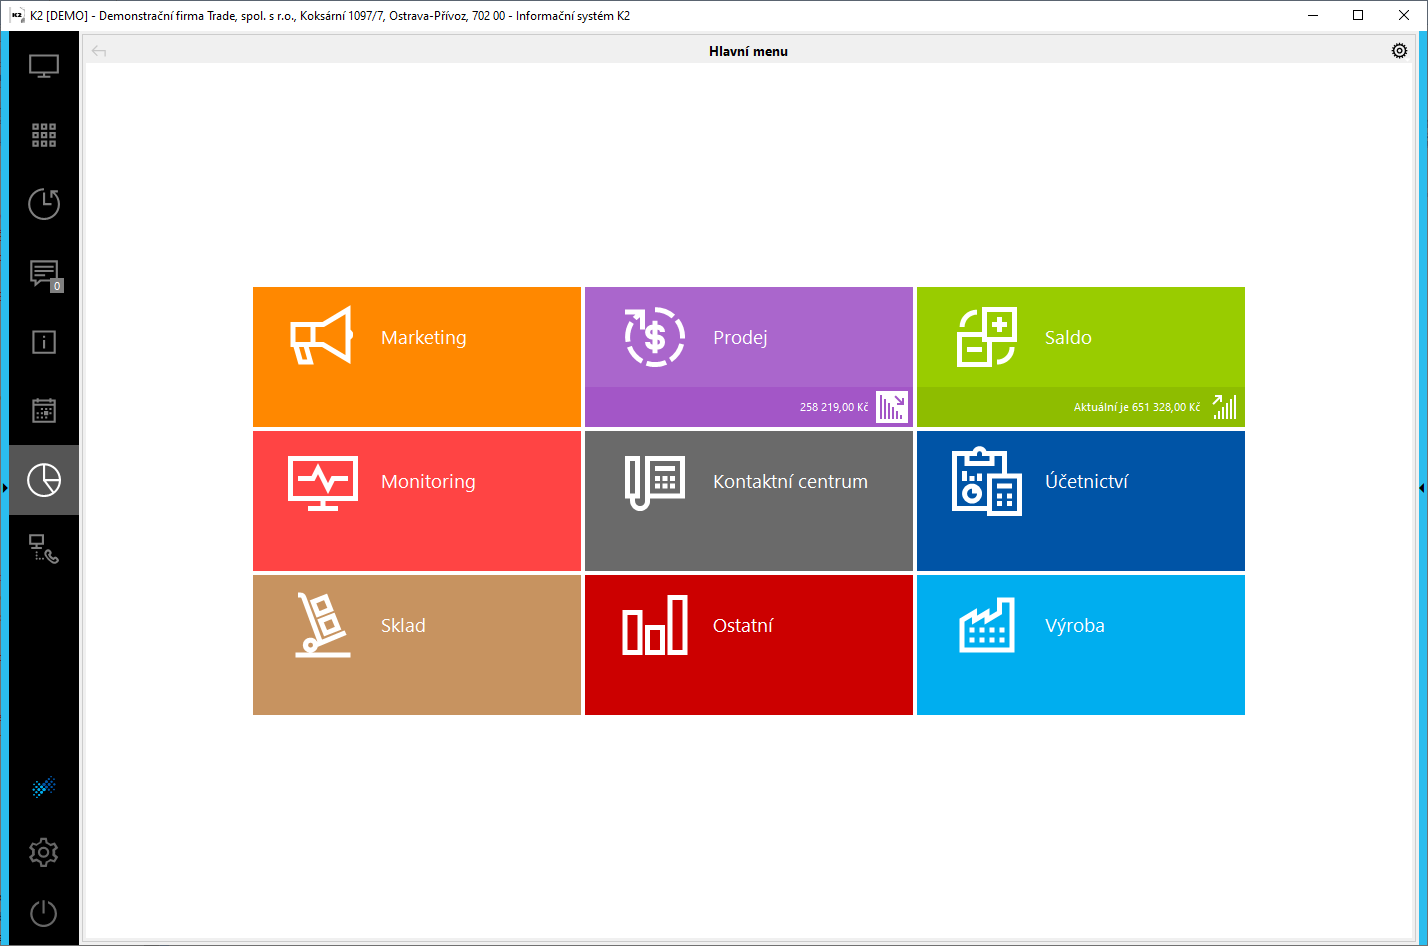This screenshot has width=1428, height=946.
Task: Open the Monitoring tile
Action: tap(417, 501)
